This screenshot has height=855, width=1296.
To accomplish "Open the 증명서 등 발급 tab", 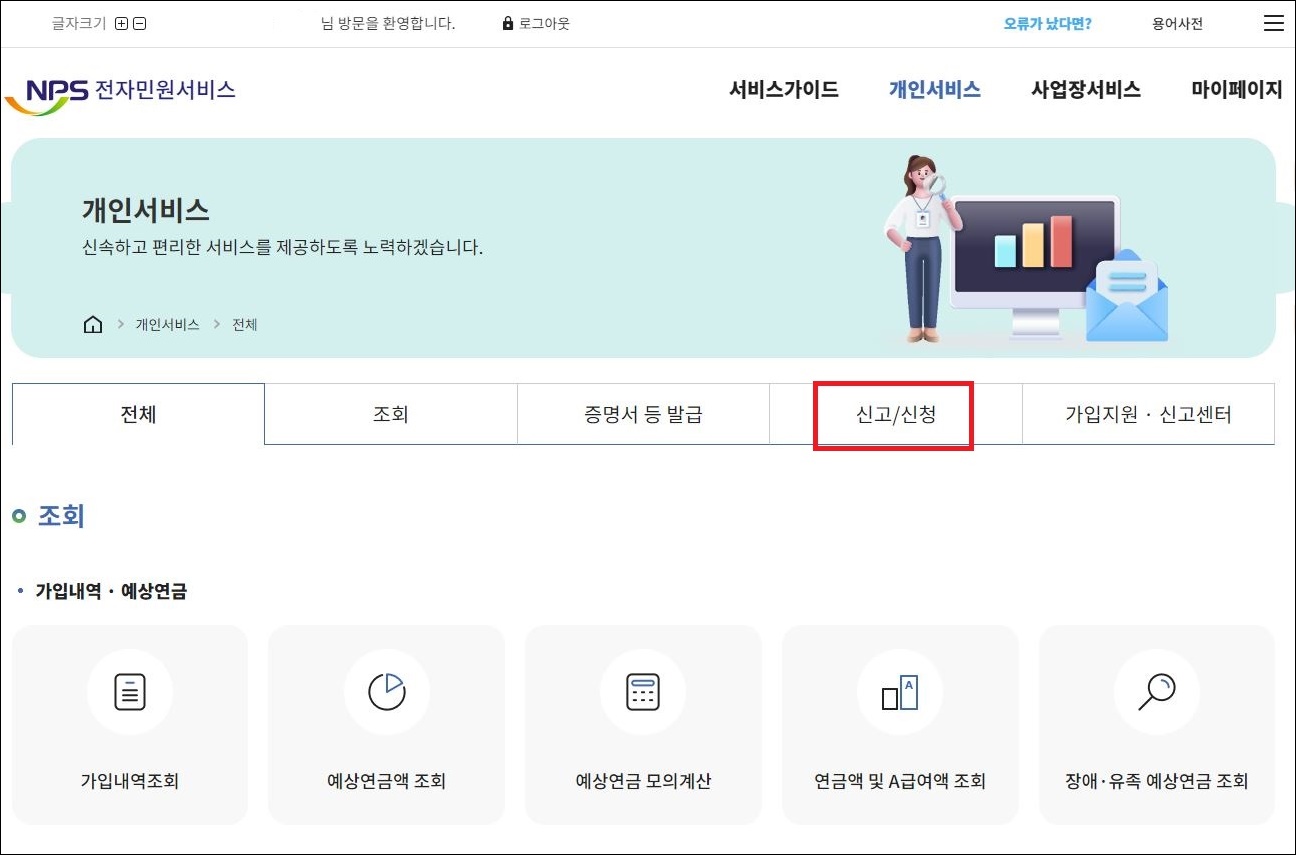I will tap(641, 414).
